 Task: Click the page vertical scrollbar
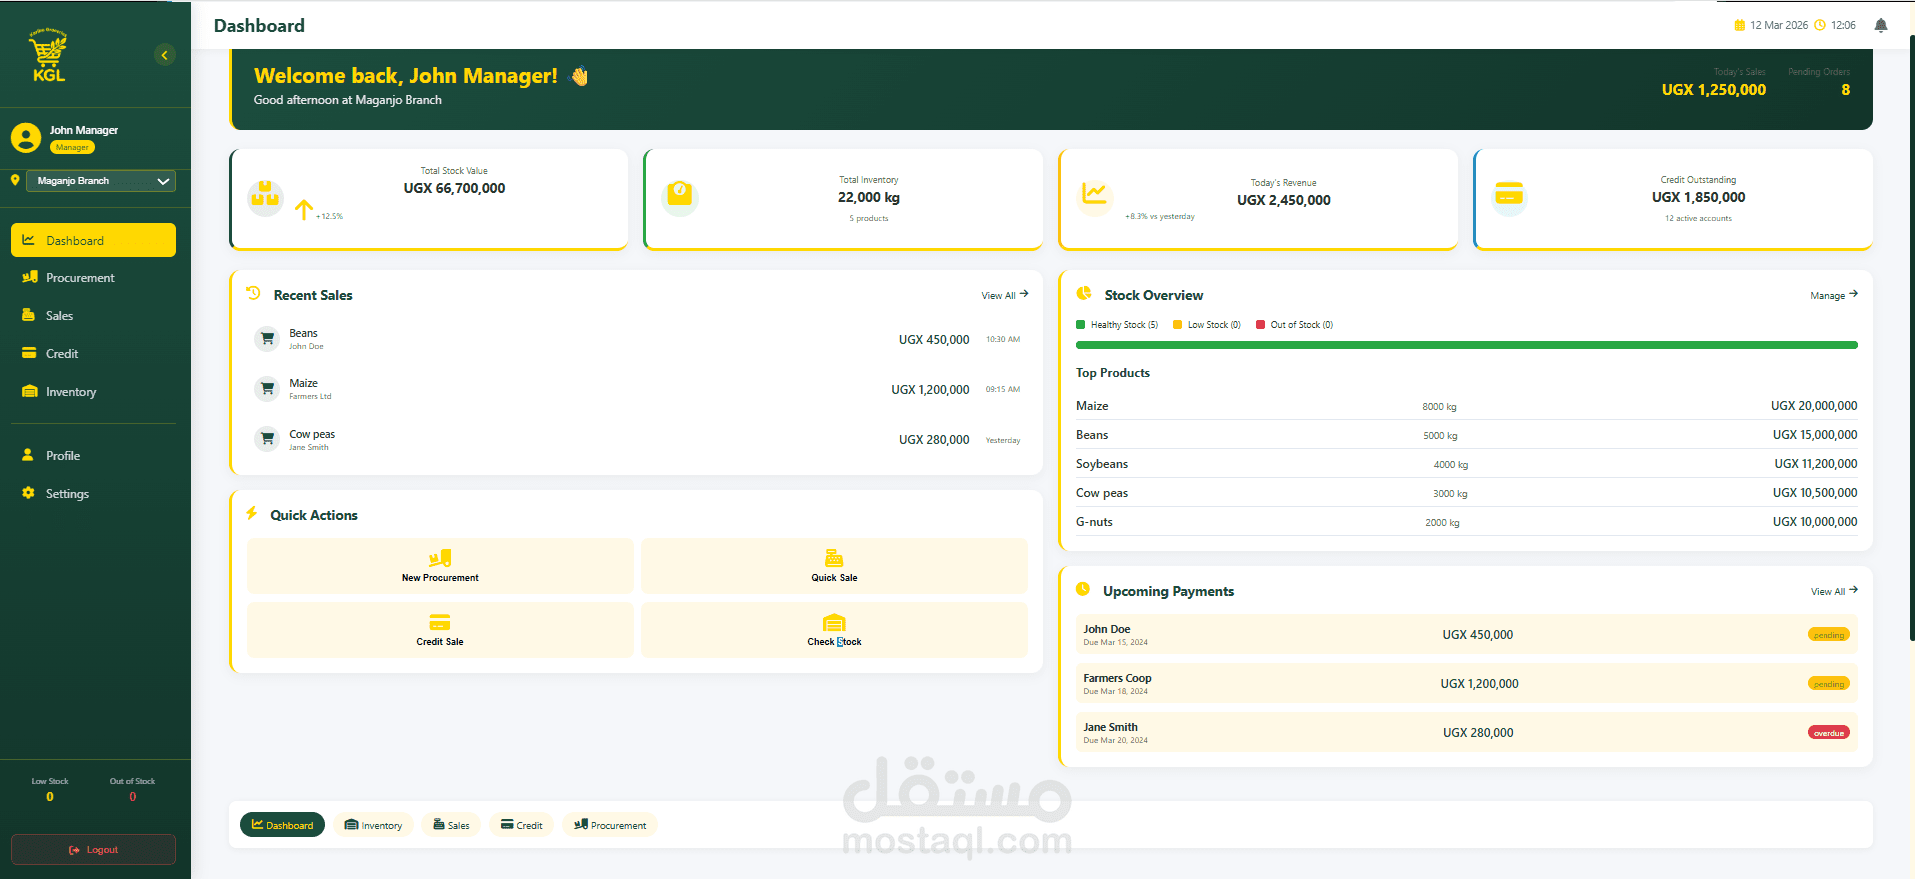tap(1911, 340)
